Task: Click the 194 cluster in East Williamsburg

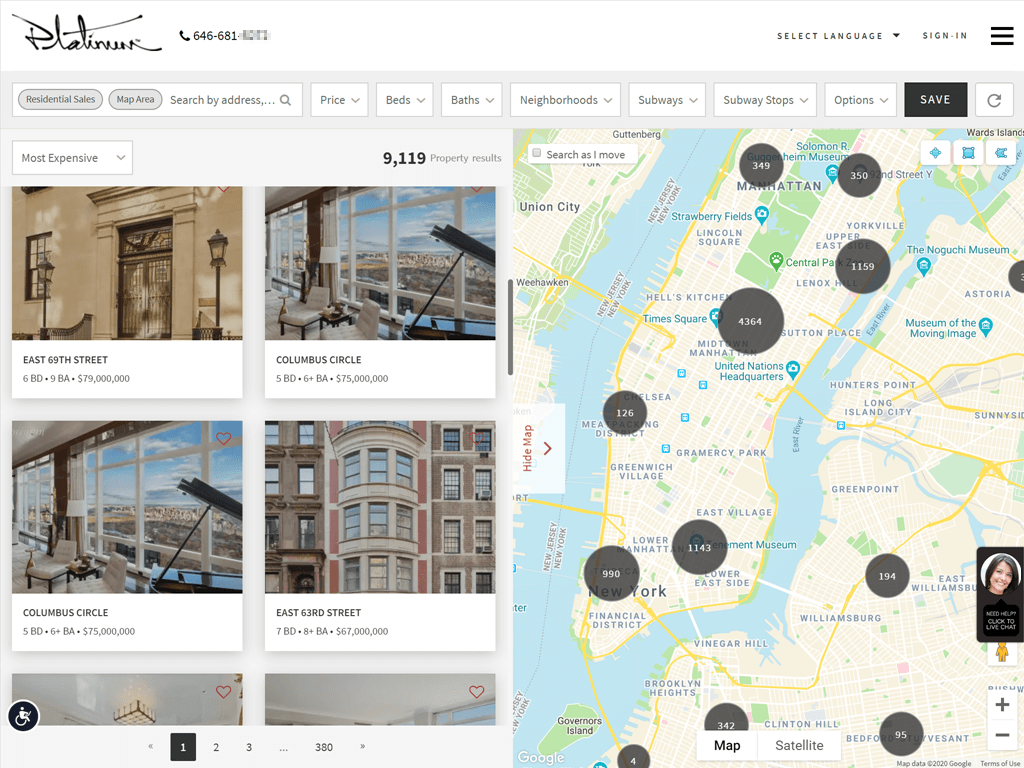Action: [887, 576]
